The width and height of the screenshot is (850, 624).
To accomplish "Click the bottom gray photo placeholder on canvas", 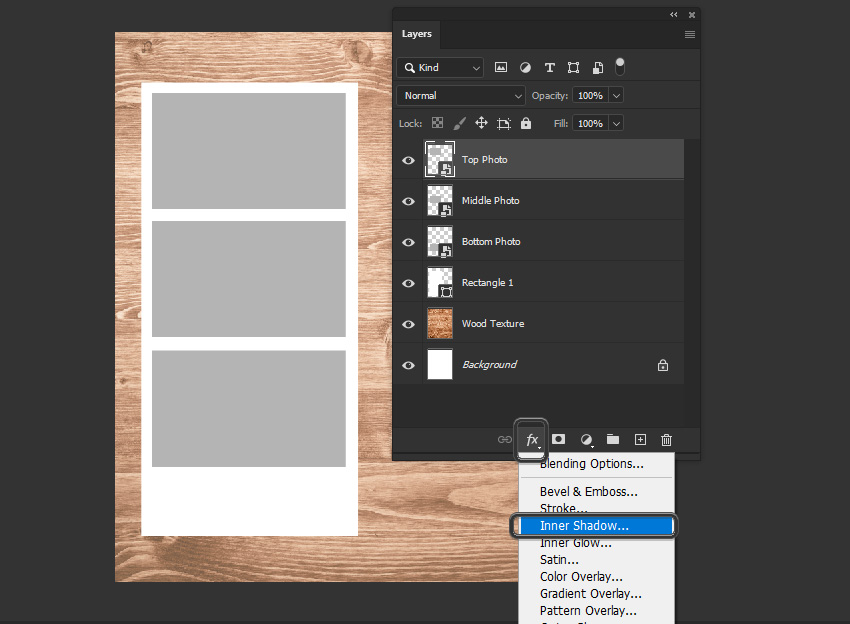I will (249, 408).
